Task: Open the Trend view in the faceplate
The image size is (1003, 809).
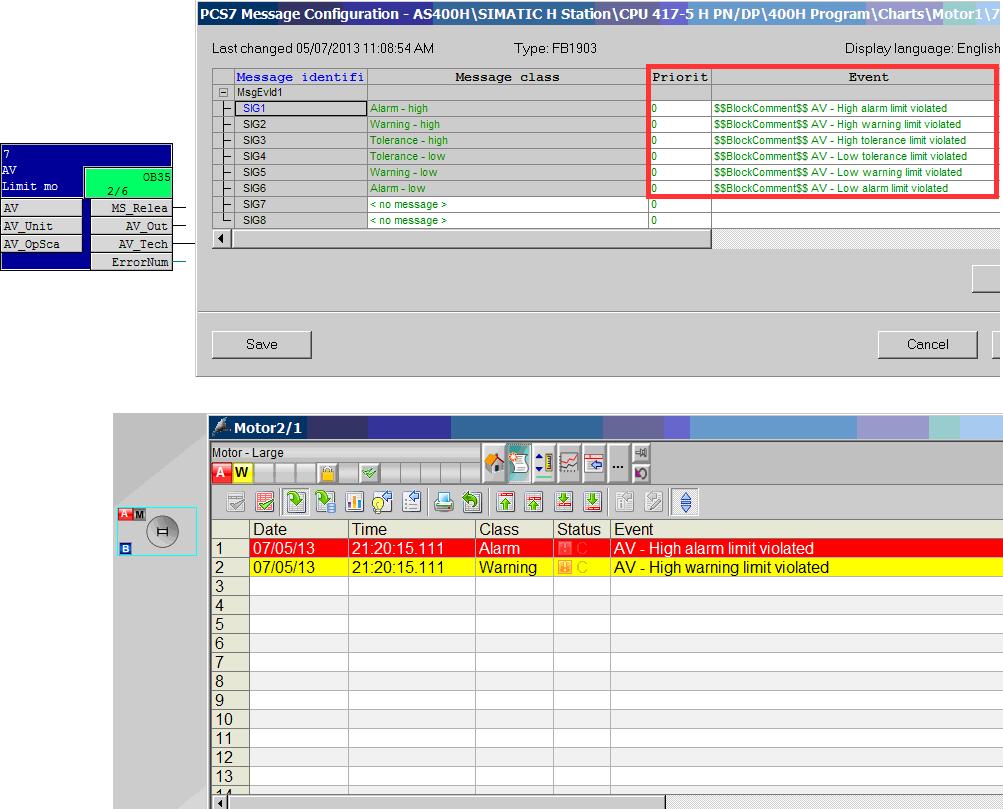Action: [568, 462]
